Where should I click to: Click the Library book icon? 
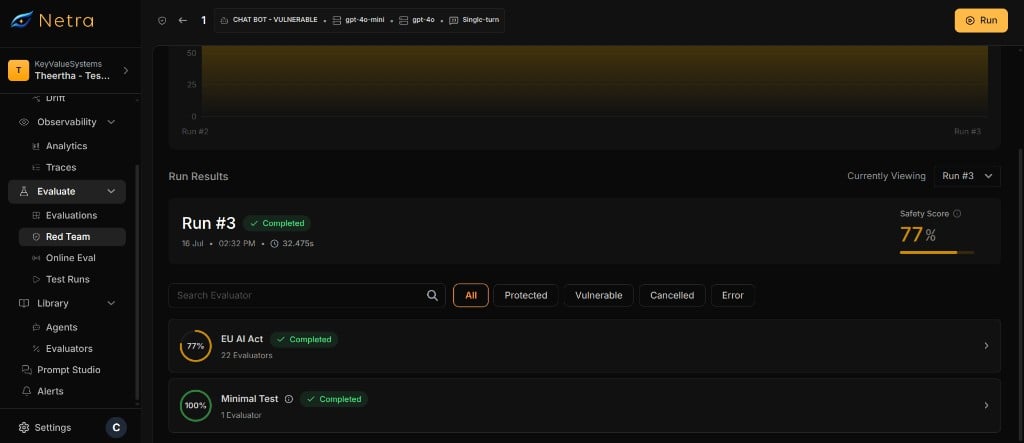pyautogui.click(x=24, y=303)
